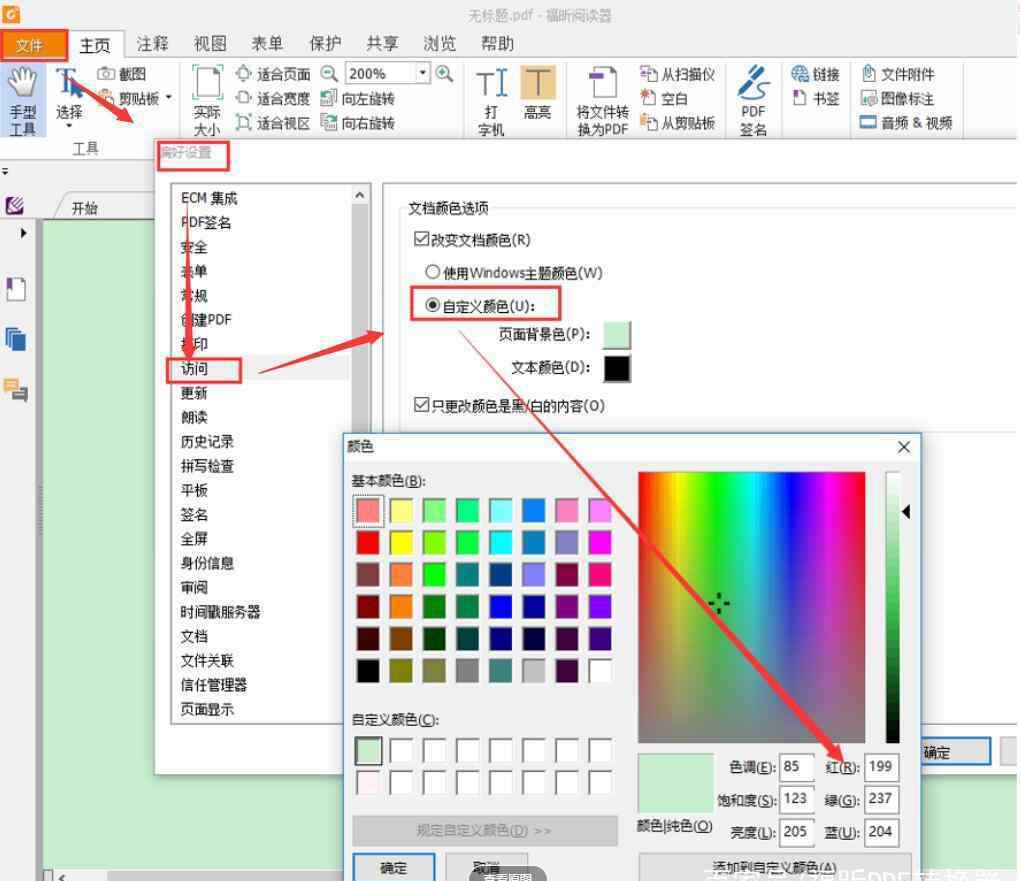Image resolution: width=1020 pixels, height=881 pixels.
Task: Choose Fit Visible (适合视区)
Action: pos(273,122)
